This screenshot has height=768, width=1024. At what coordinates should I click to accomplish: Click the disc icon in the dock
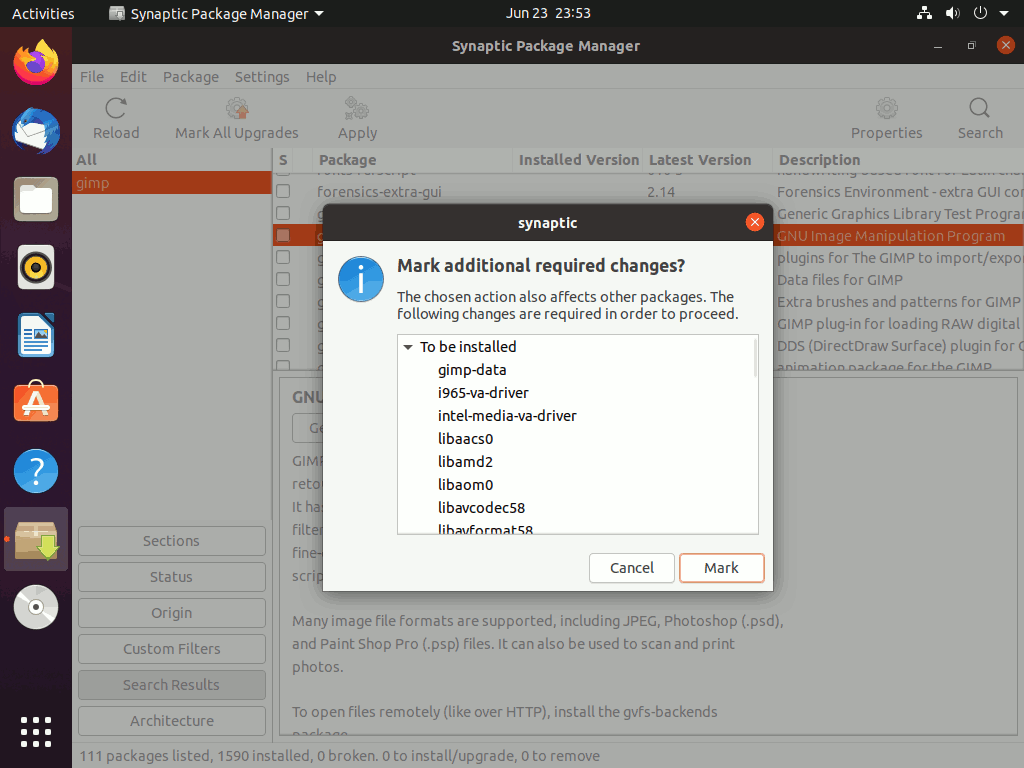pos(36,607)
